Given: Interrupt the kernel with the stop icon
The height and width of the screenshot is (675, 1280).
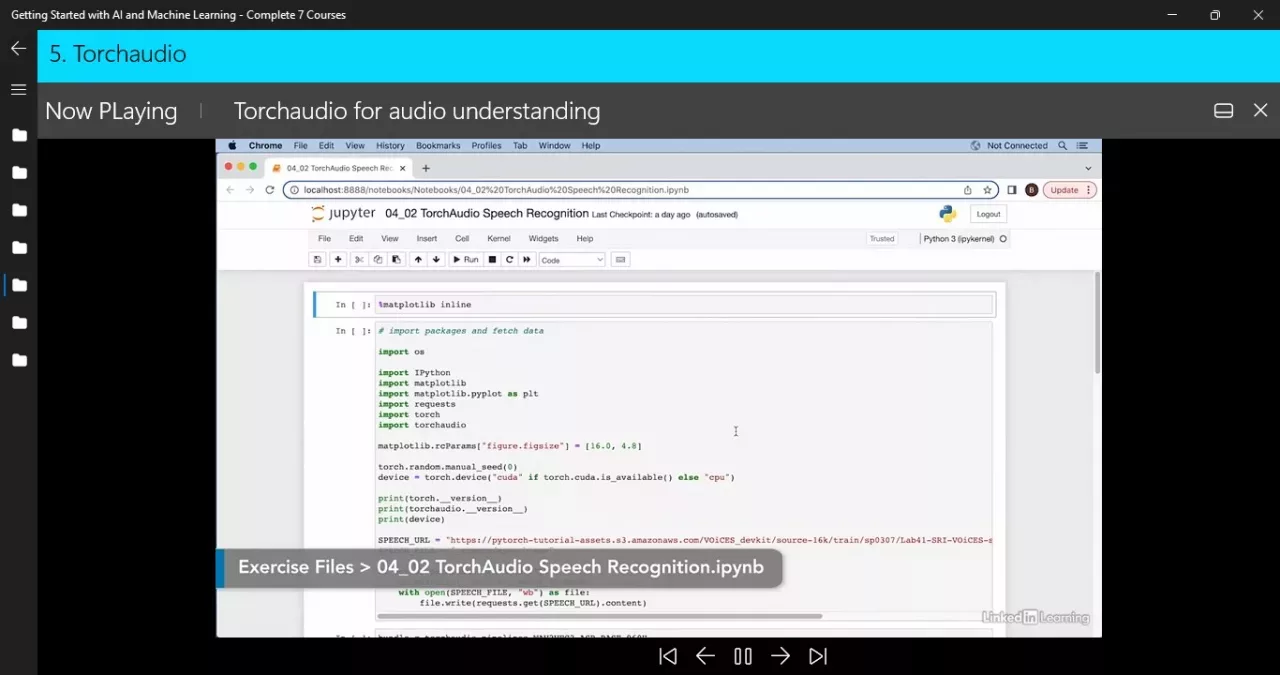Looking at the screenshot, I should (x=492, y=260).
